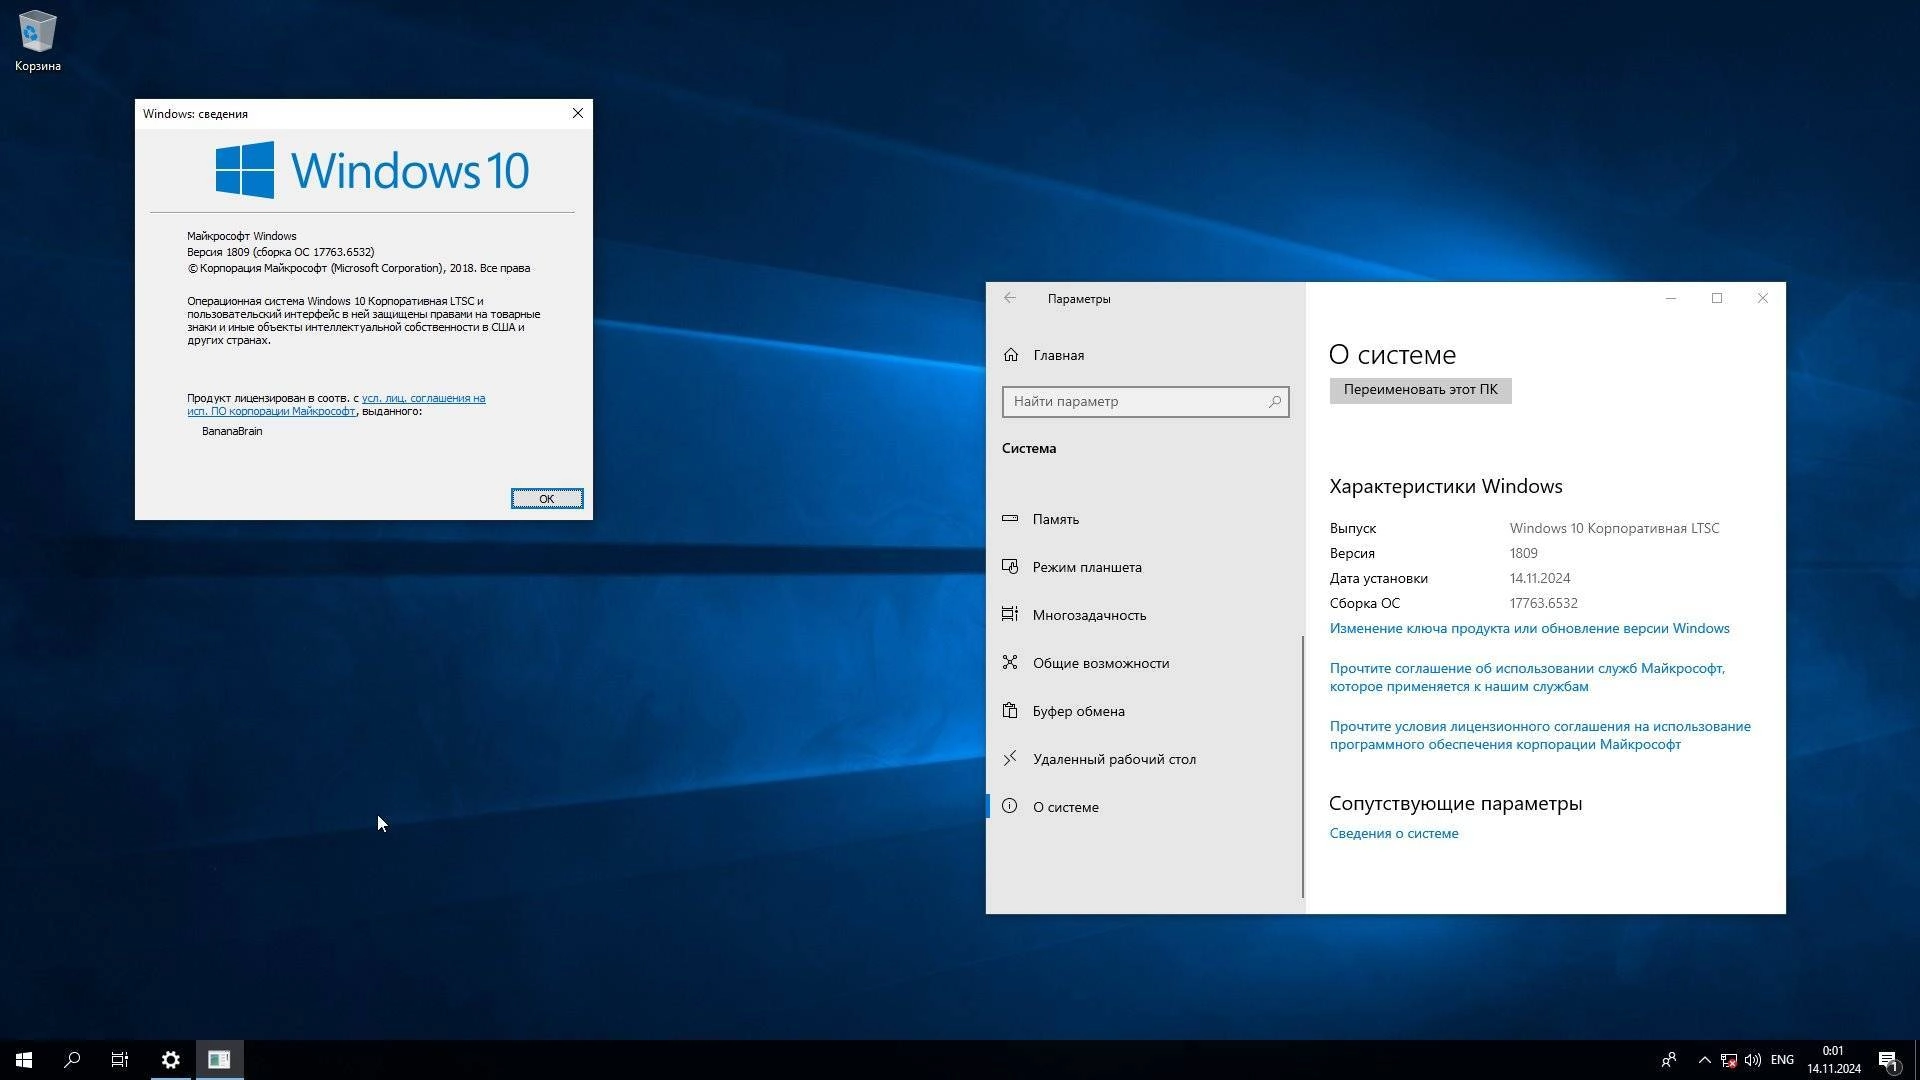Image resolution: width=1920 pixels, height=1080 pixels.
Task: Click the home icon beside Главная
Action: click(1011, 355)
